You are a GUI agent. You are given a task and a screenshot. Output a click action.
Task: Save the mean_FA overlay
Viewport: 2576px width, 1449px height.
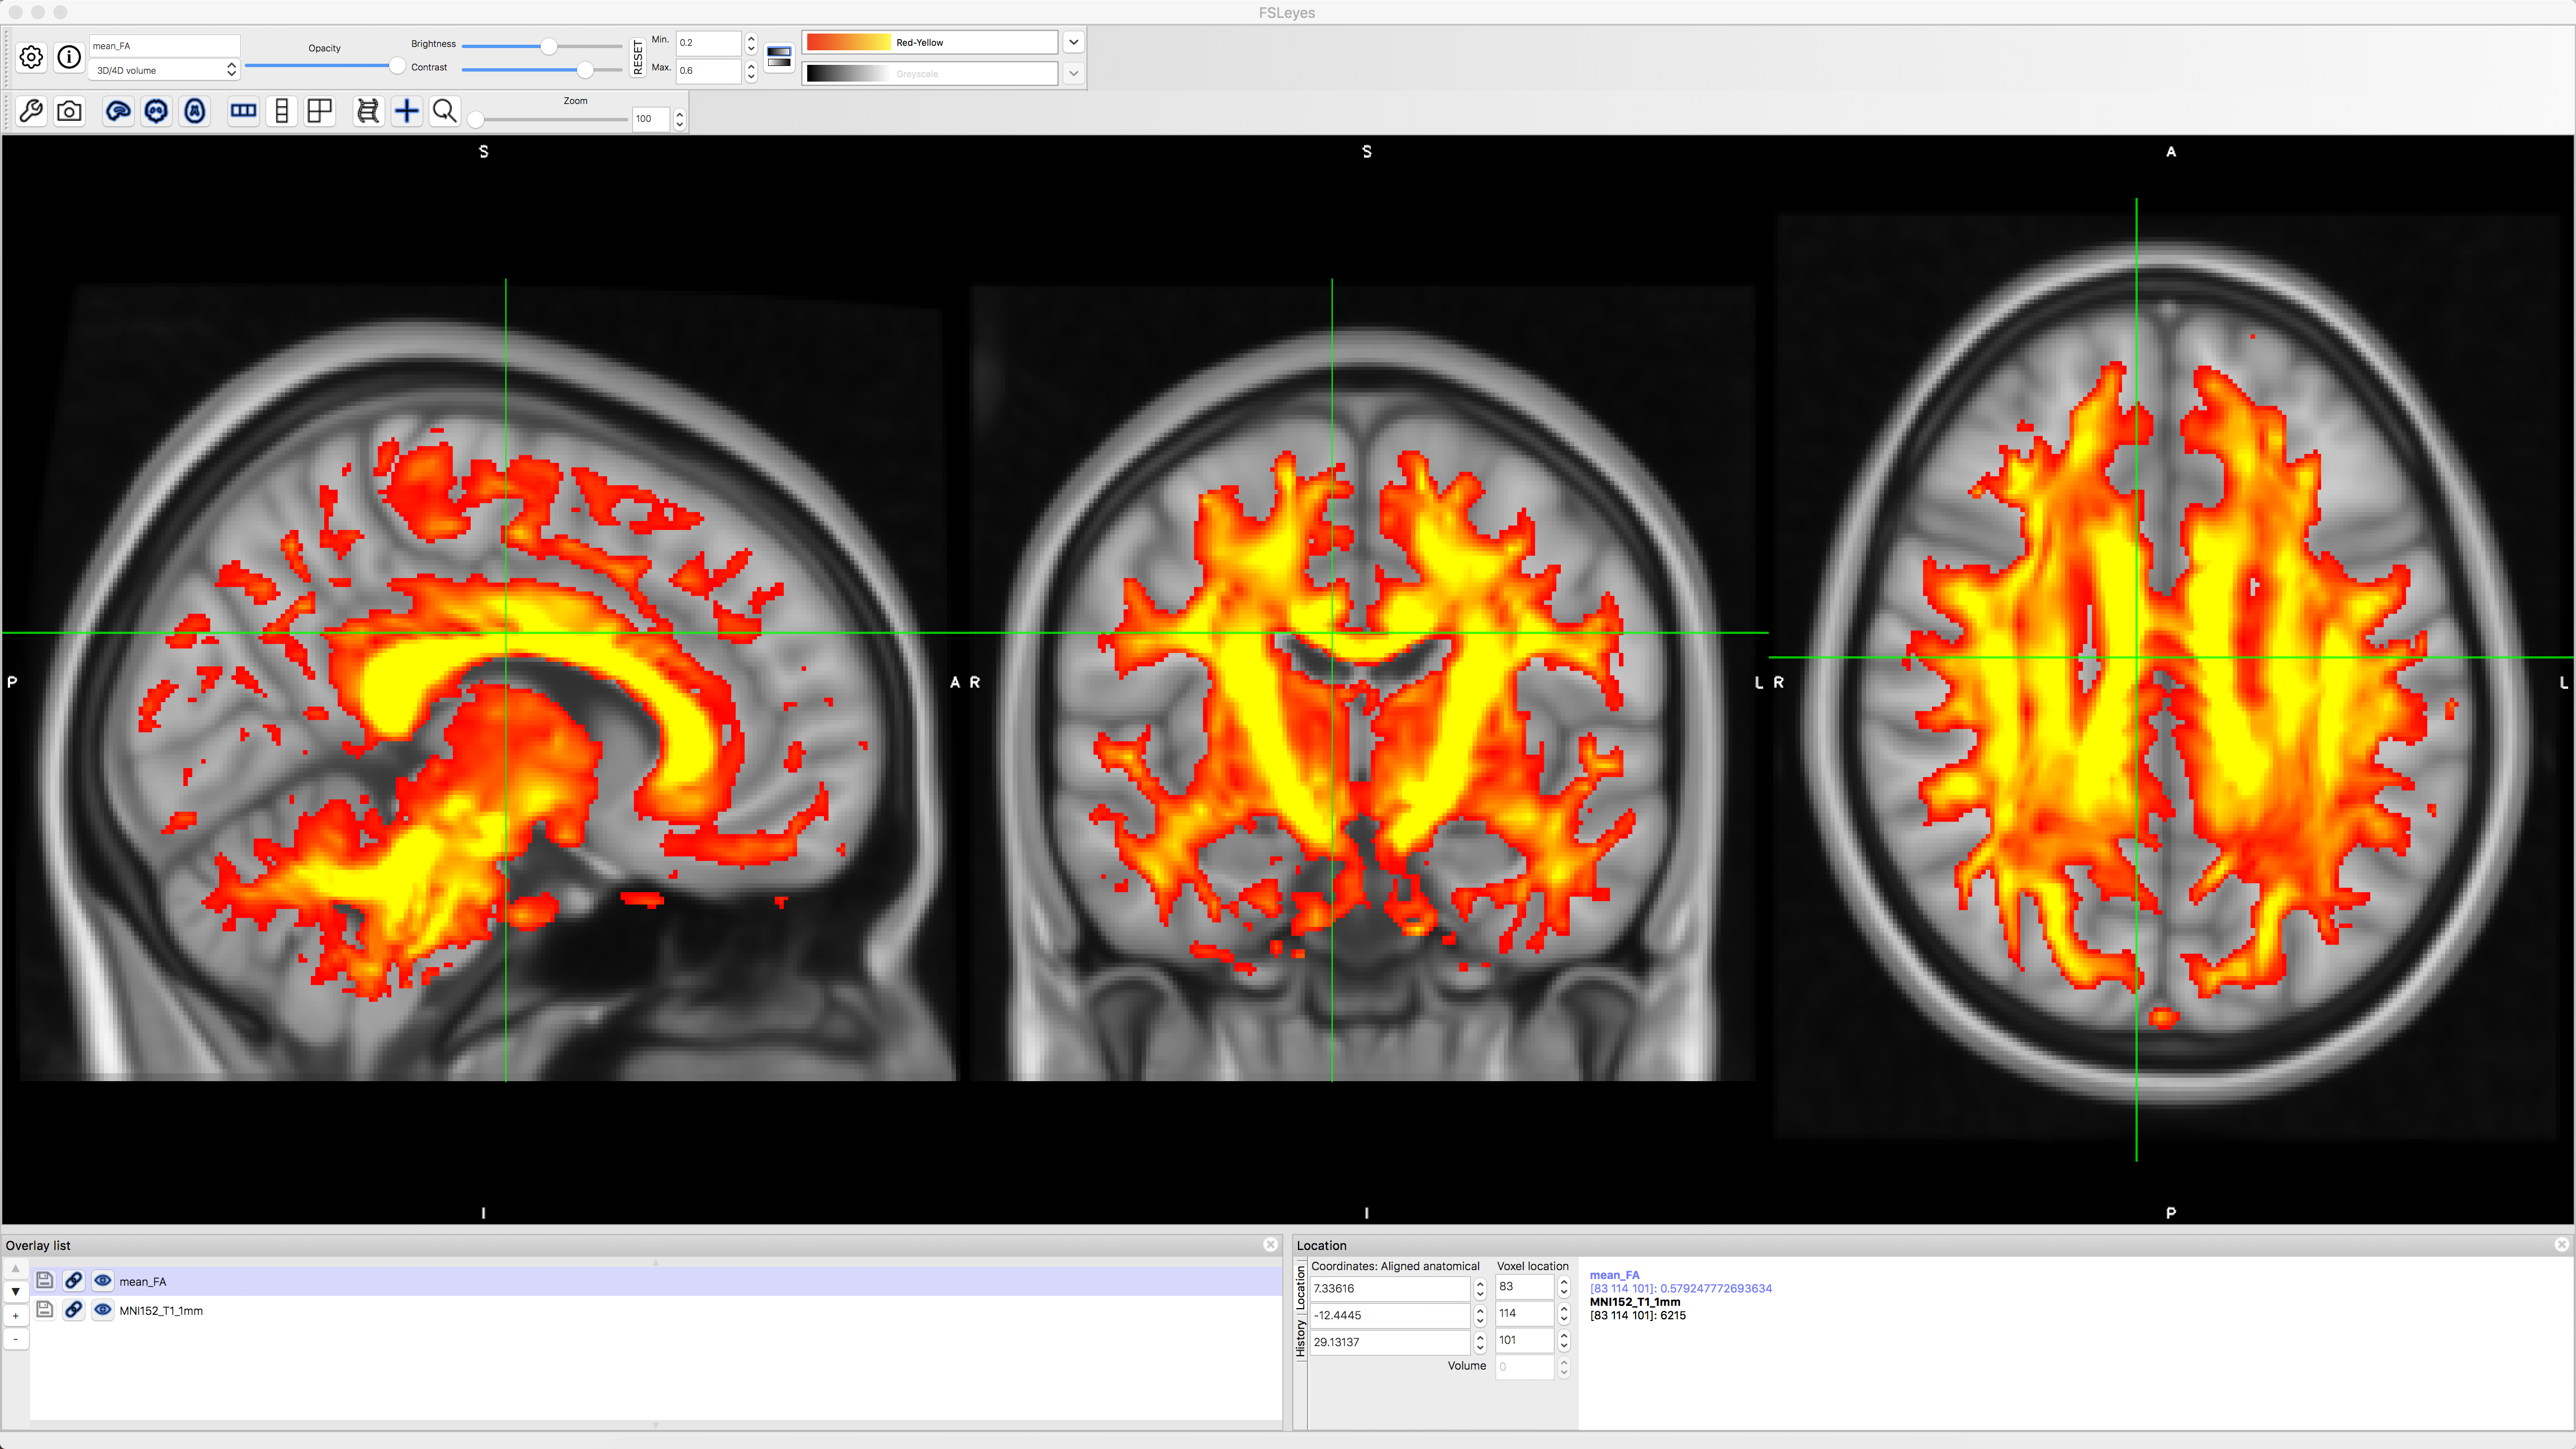pos(44,1280)
